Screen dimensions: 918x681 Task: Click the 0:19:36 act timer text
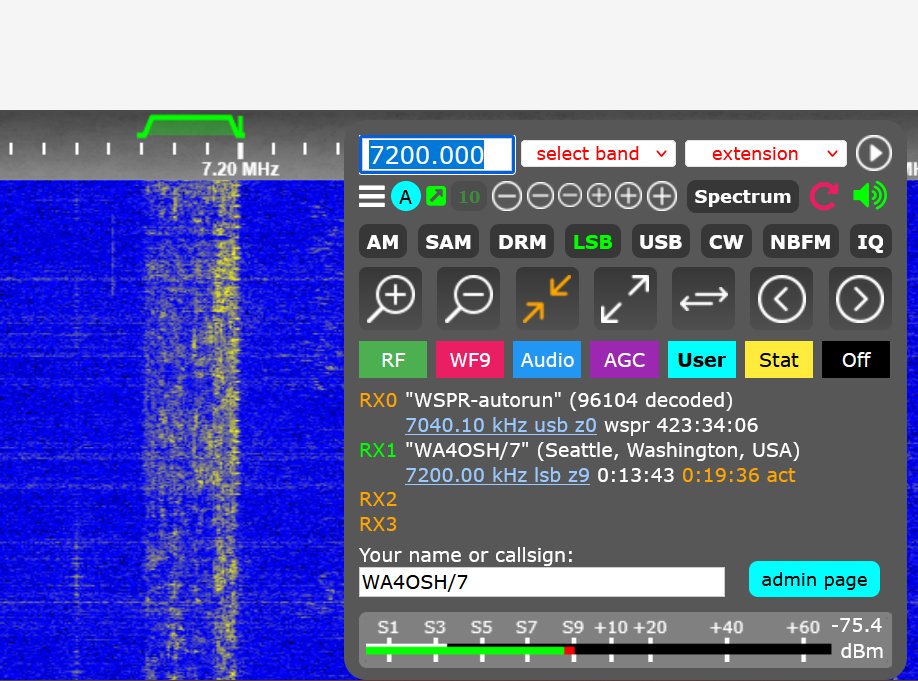pyautogui.click(x=739, y=475)
